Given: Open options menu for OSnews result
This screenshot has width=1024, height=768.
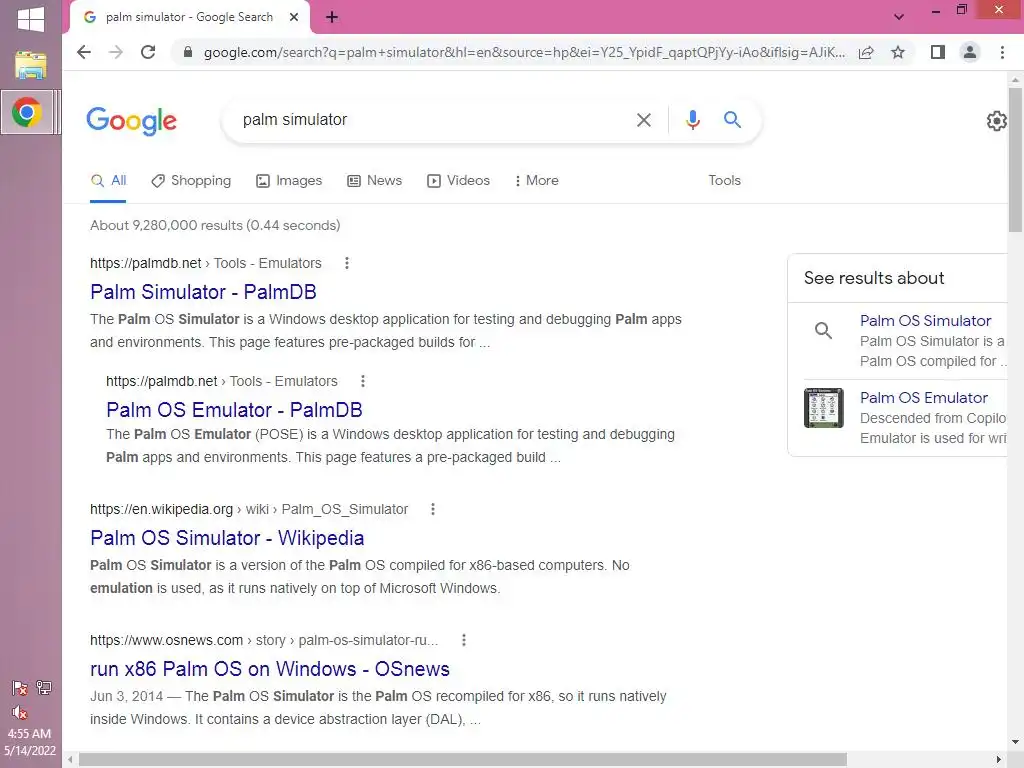Looking at the screenshot, I should click(464, 640).
